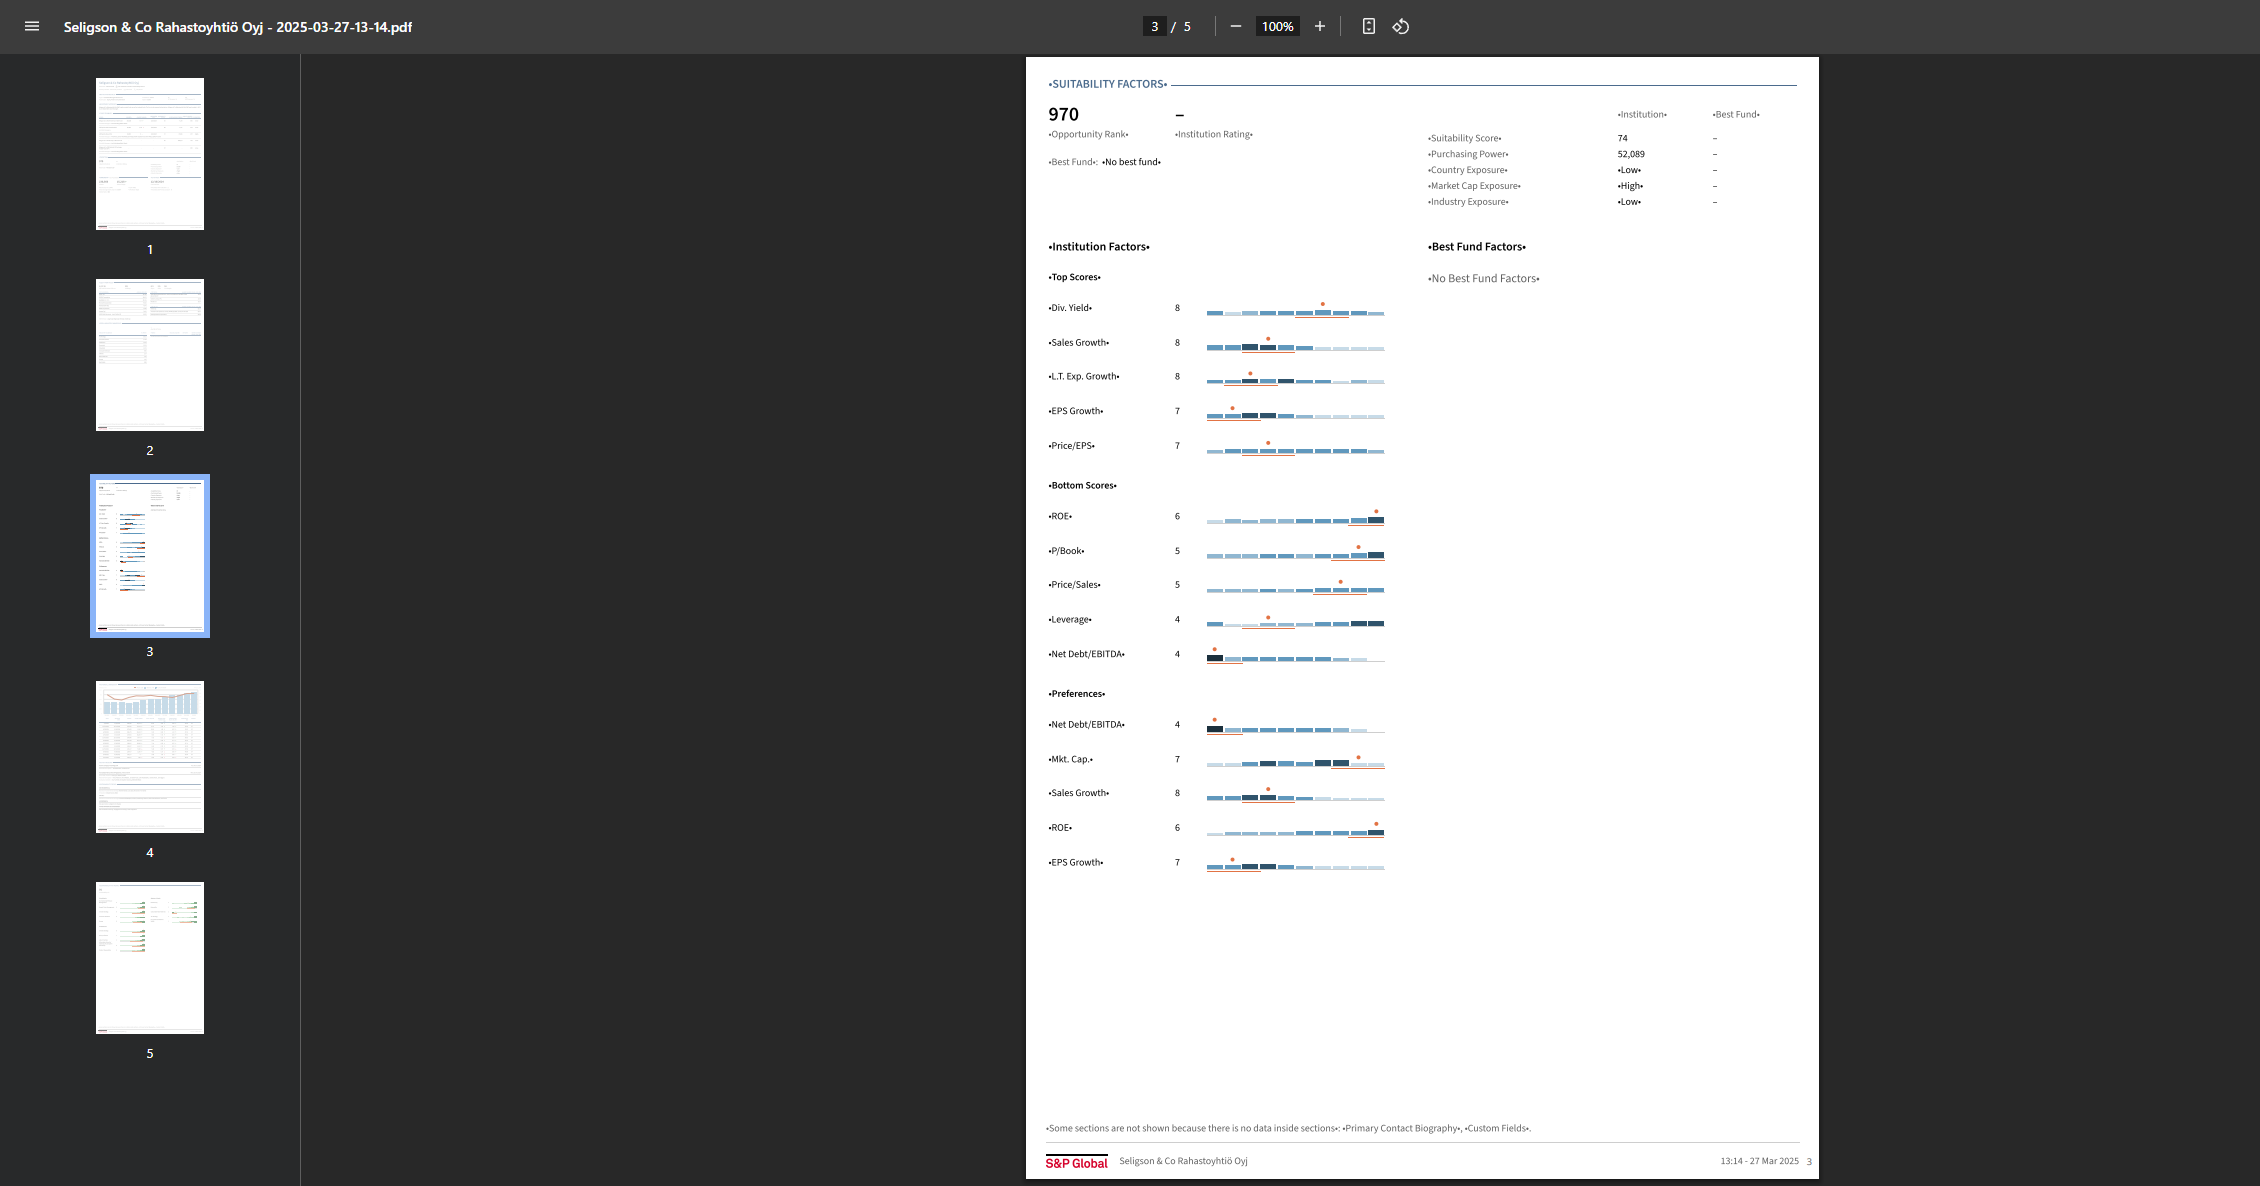Click the zoom in plus icon
2260x1186 pixels.
point(1320,27)
